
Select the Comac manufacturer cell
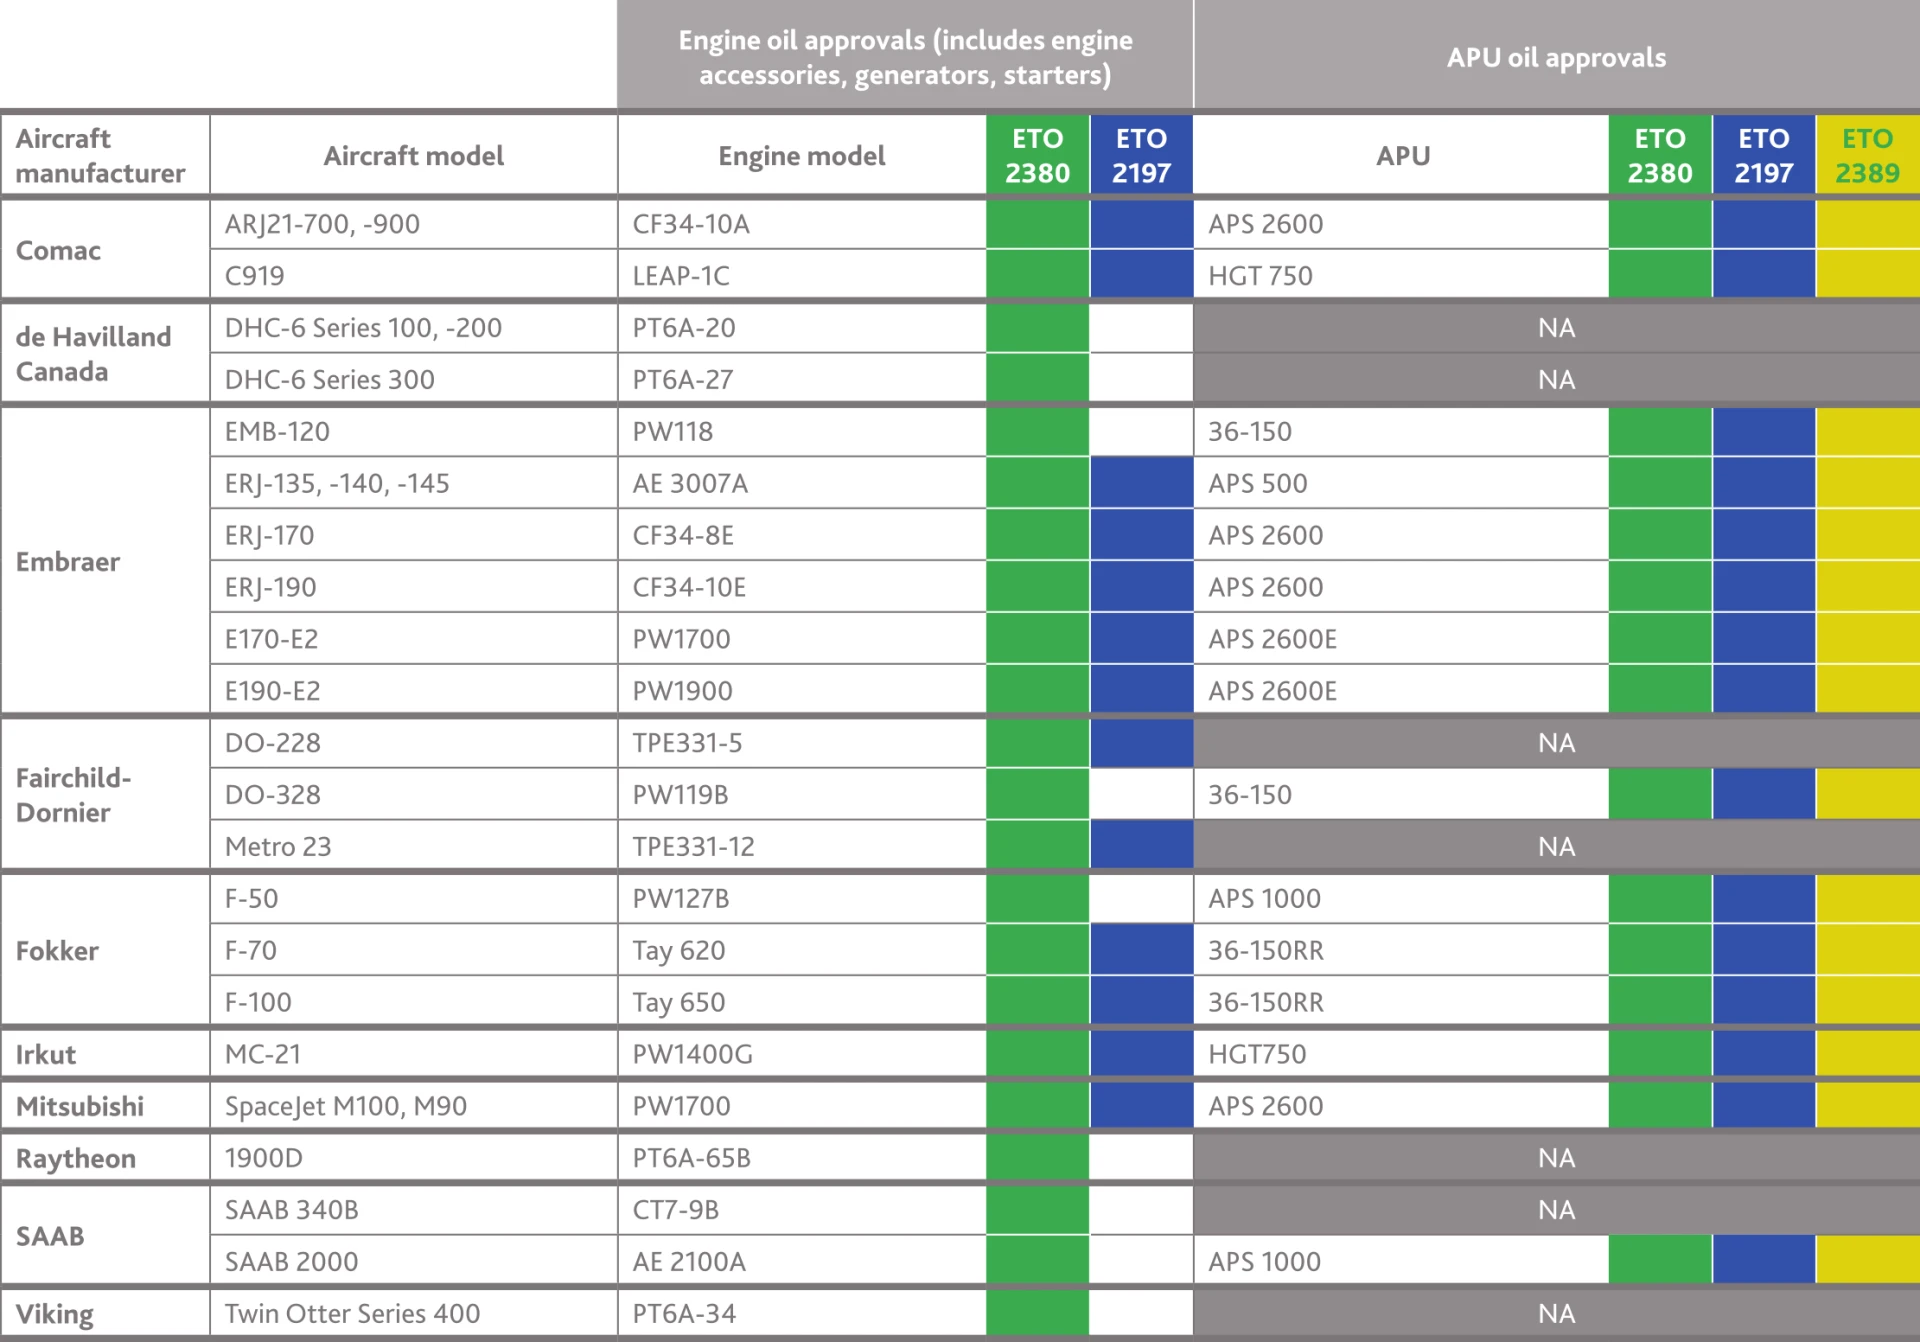coord(105,249)
